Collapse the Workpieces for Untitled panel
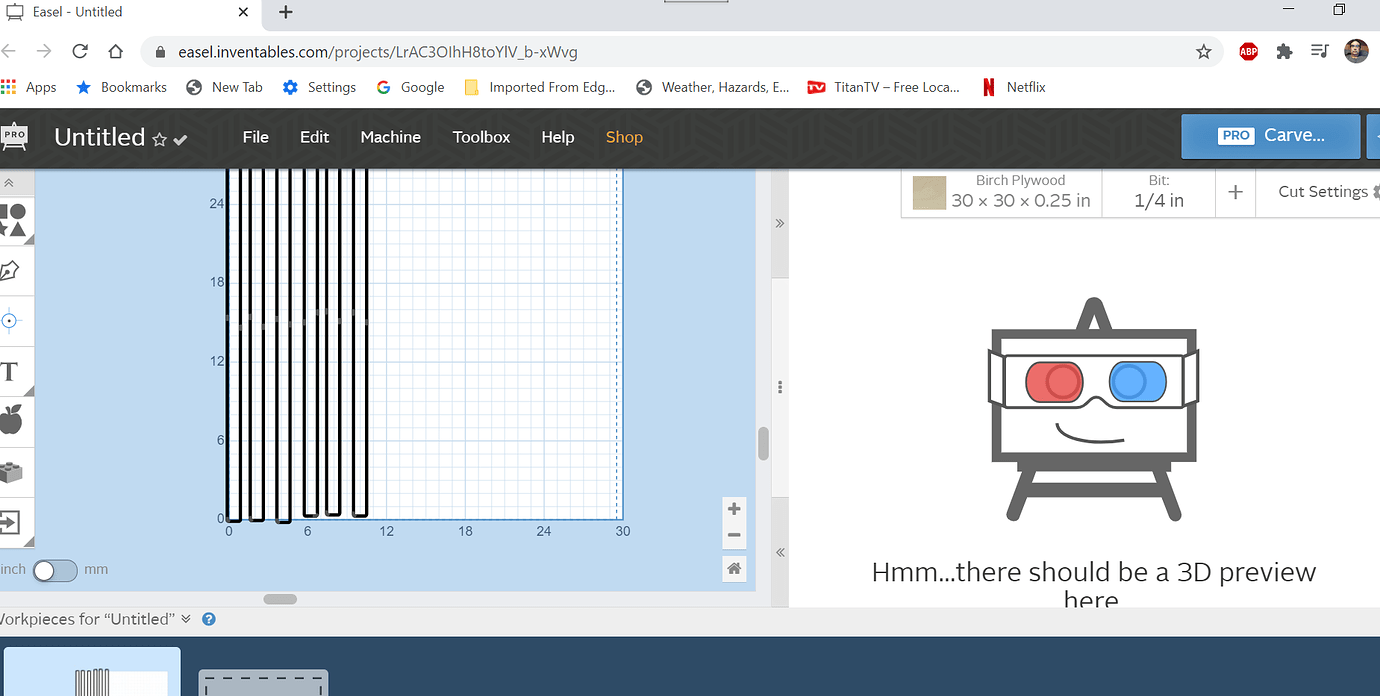The image size is (1380, 696). click(186, 618)
